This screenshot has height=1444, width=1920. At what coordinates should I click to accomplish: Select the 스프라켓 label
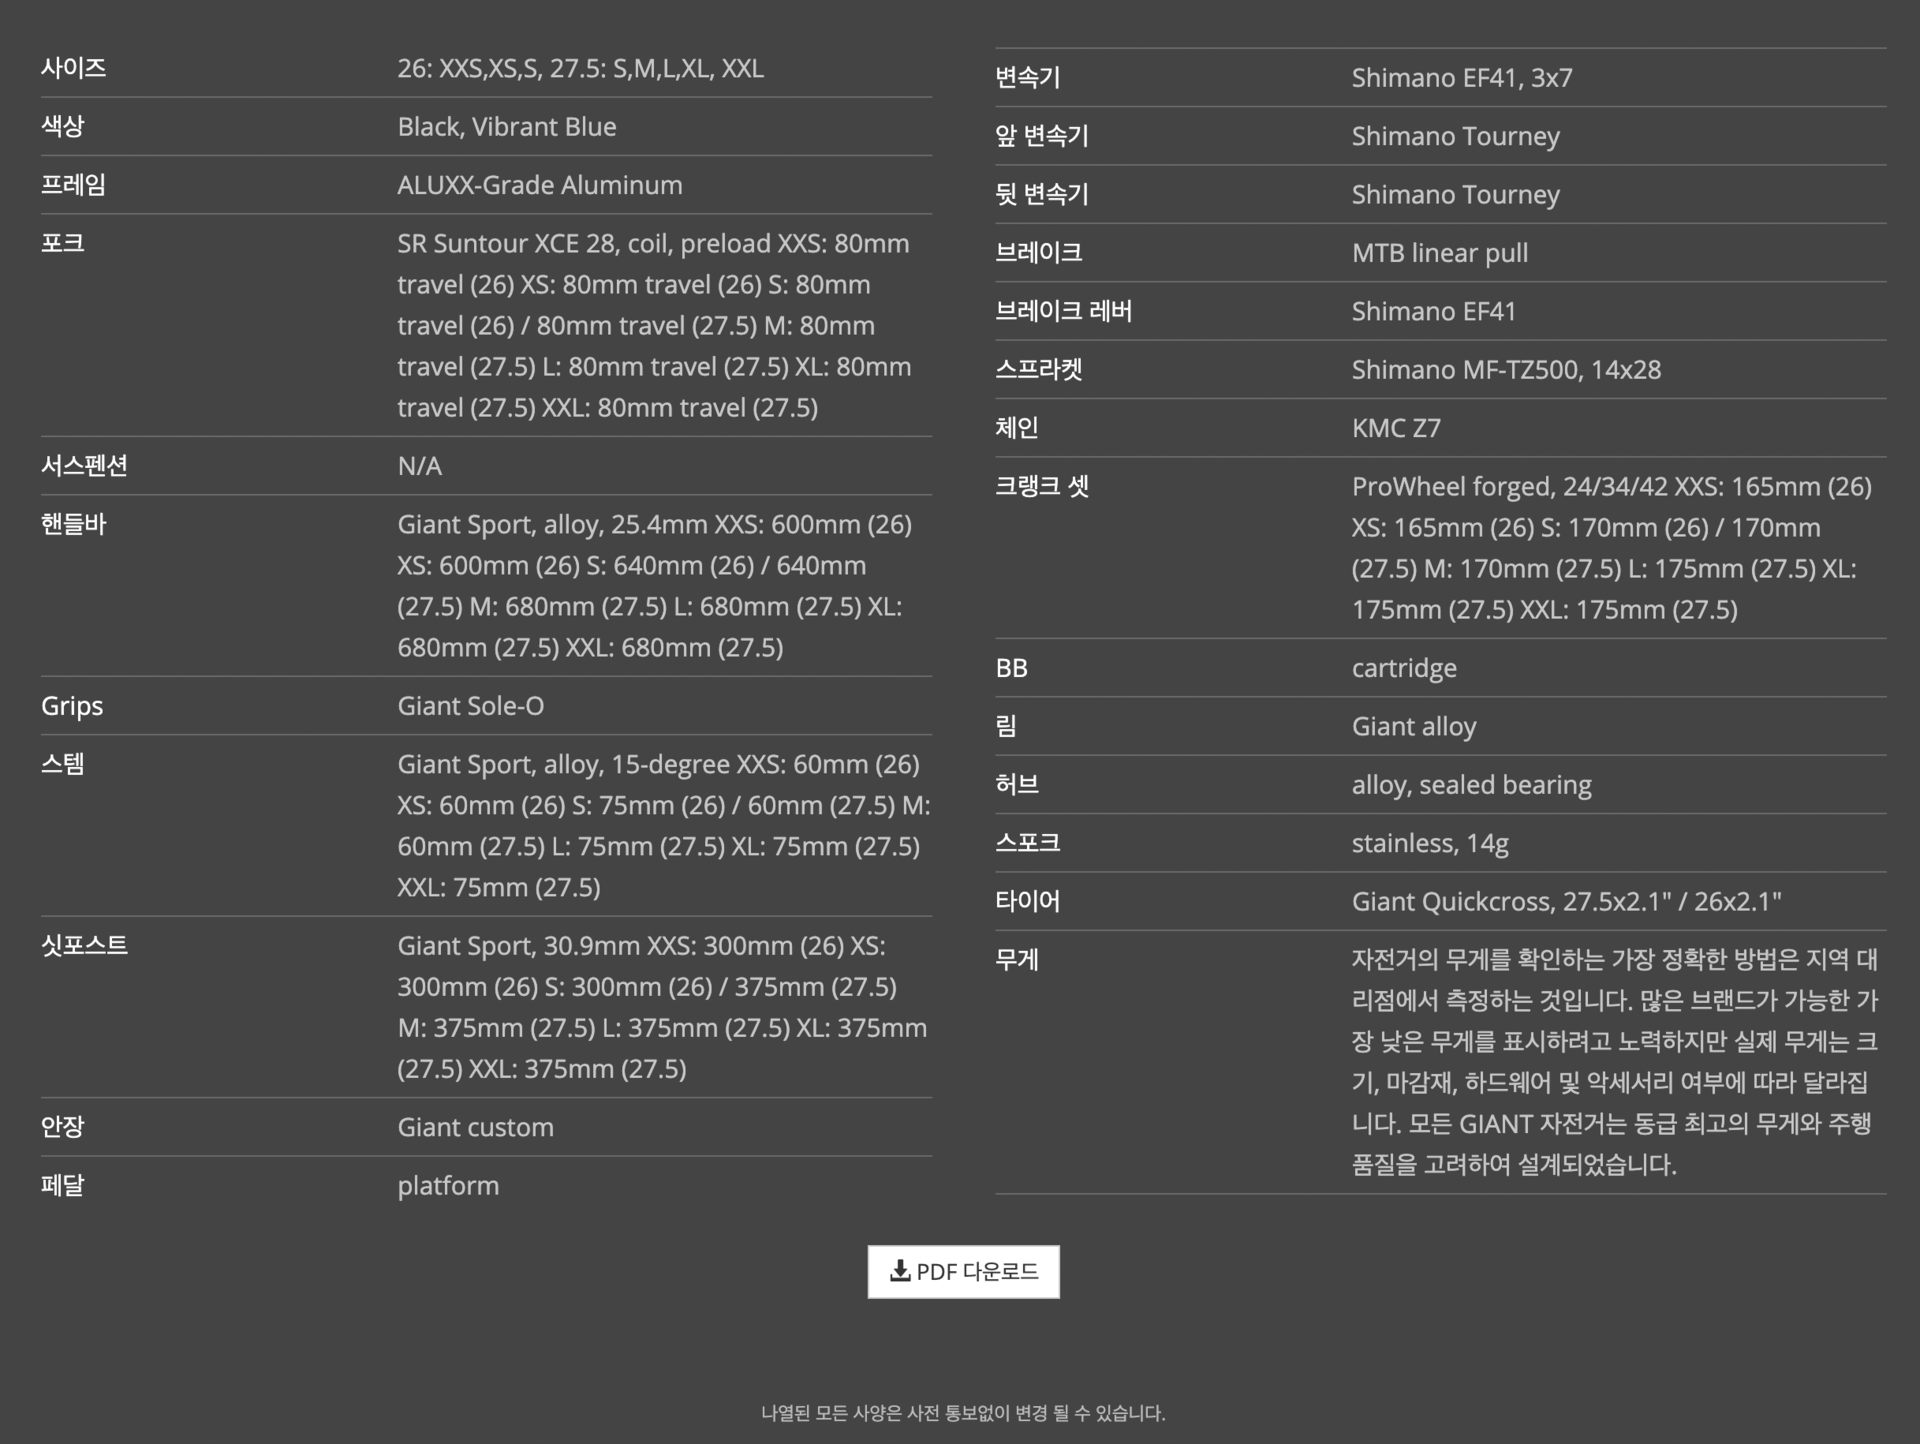click(1039, 369)
